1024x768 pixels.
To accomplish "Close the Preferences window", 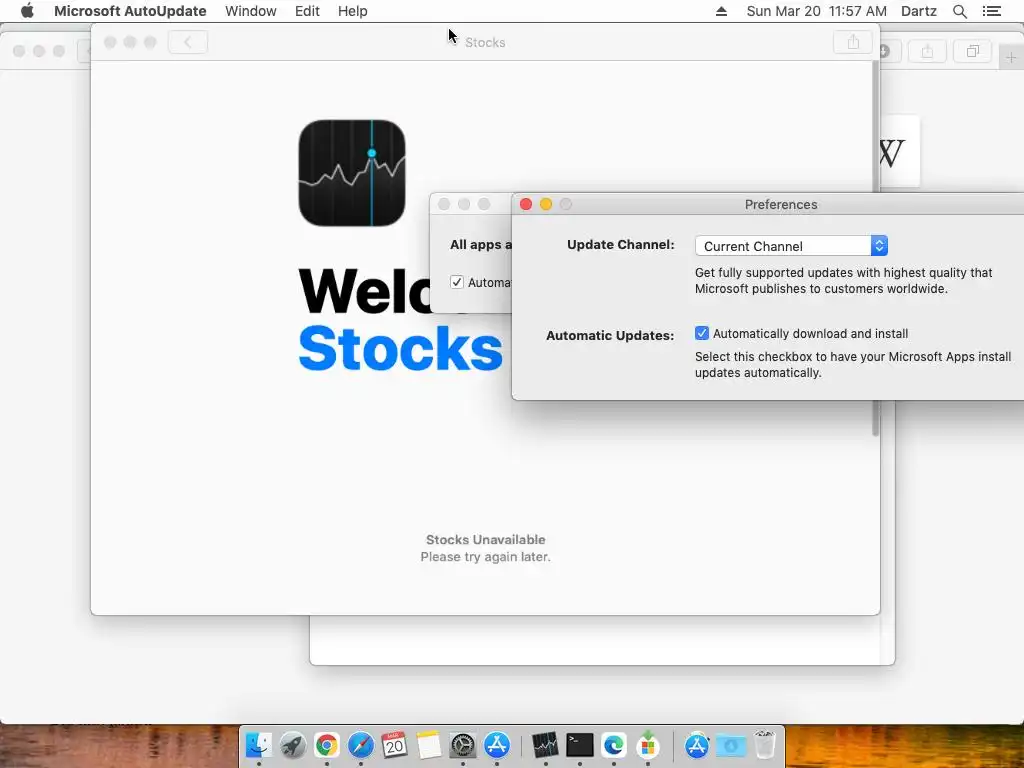I will (526, 204).
